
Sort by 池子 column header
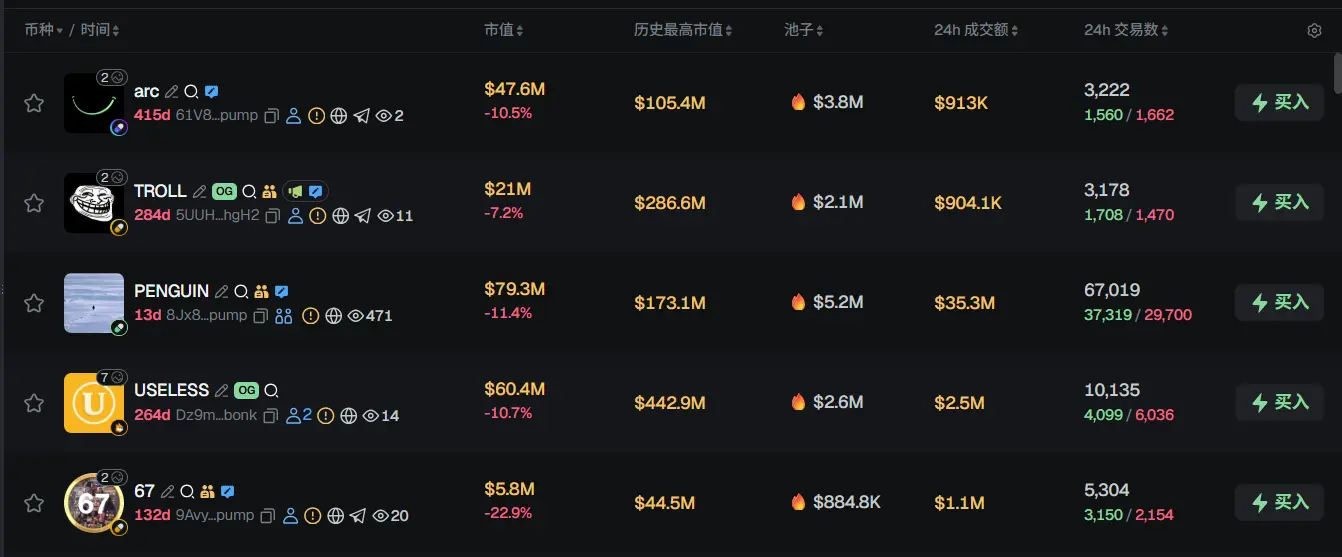click(x=804, y=31)
